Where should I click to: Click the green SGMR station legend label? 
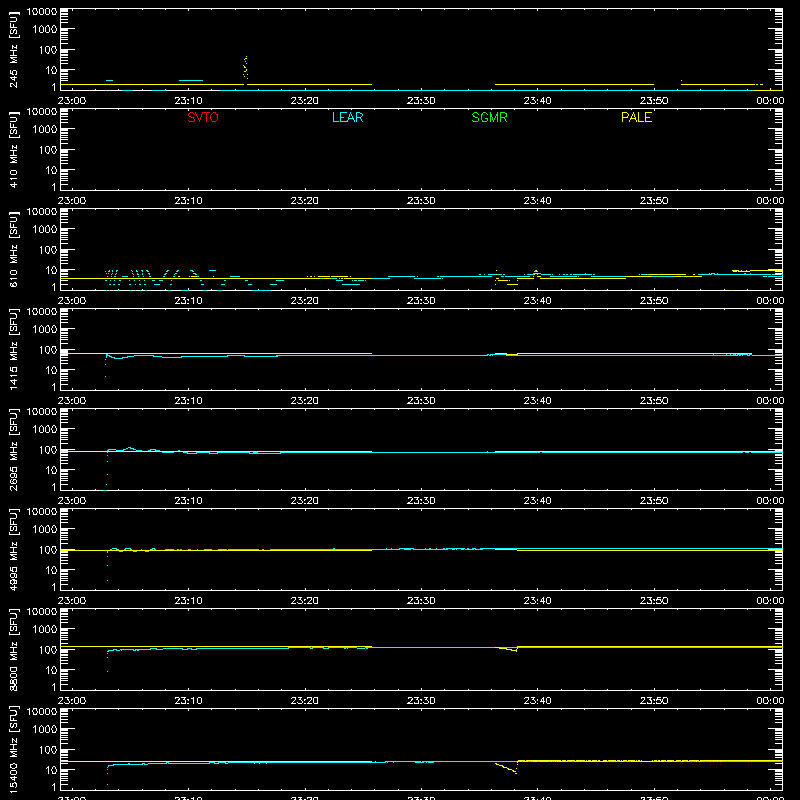489,117
